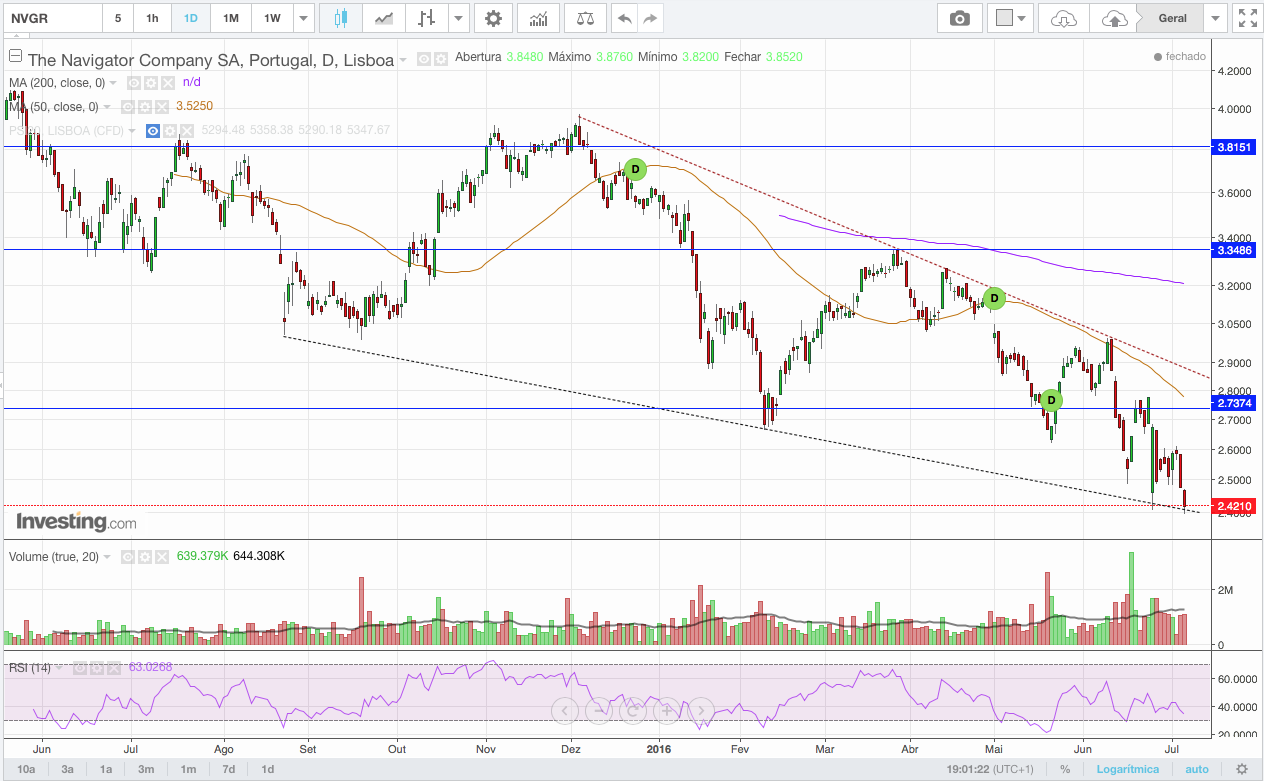The image size is (1264, 781).
Task: Take a chart snapshot with camera
Action: (x=960, y=18)
